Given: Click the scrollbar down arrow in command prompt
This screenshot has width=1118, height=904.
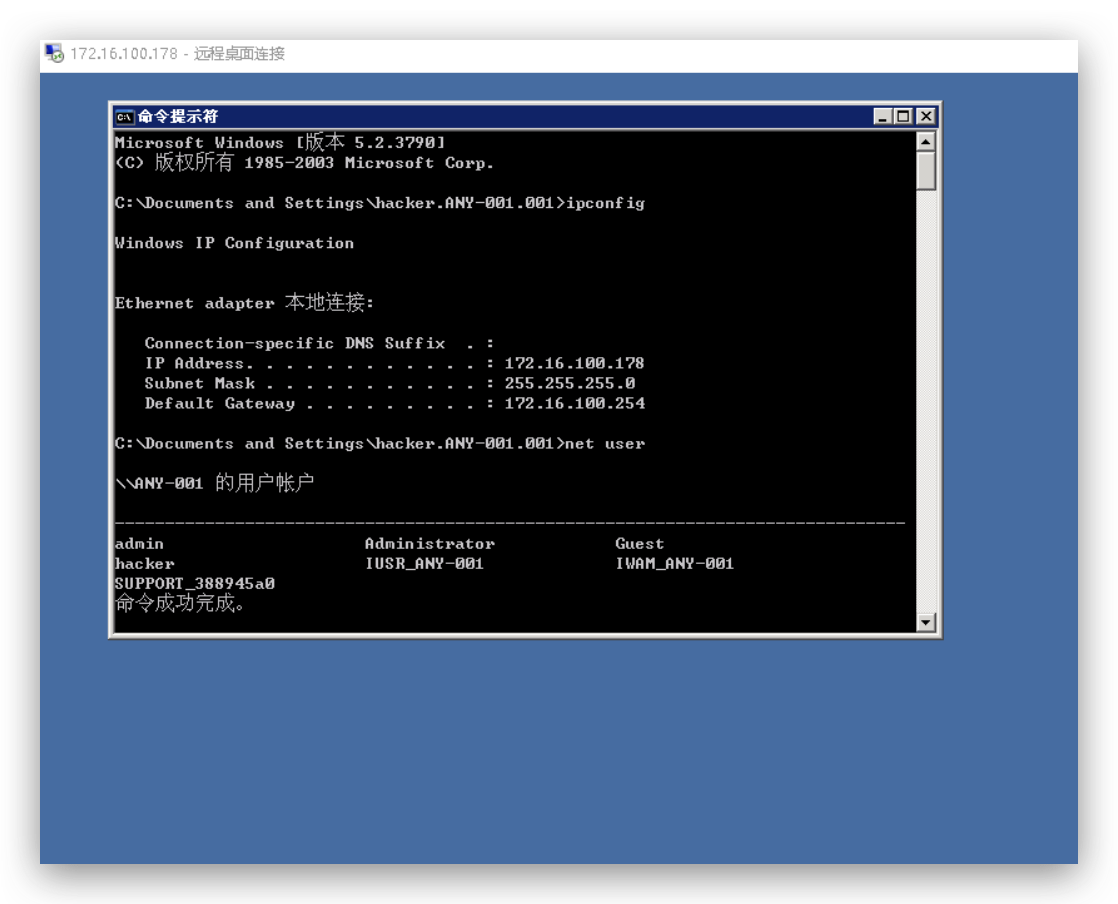Looking at the screenshot, I should coord(925,622).
